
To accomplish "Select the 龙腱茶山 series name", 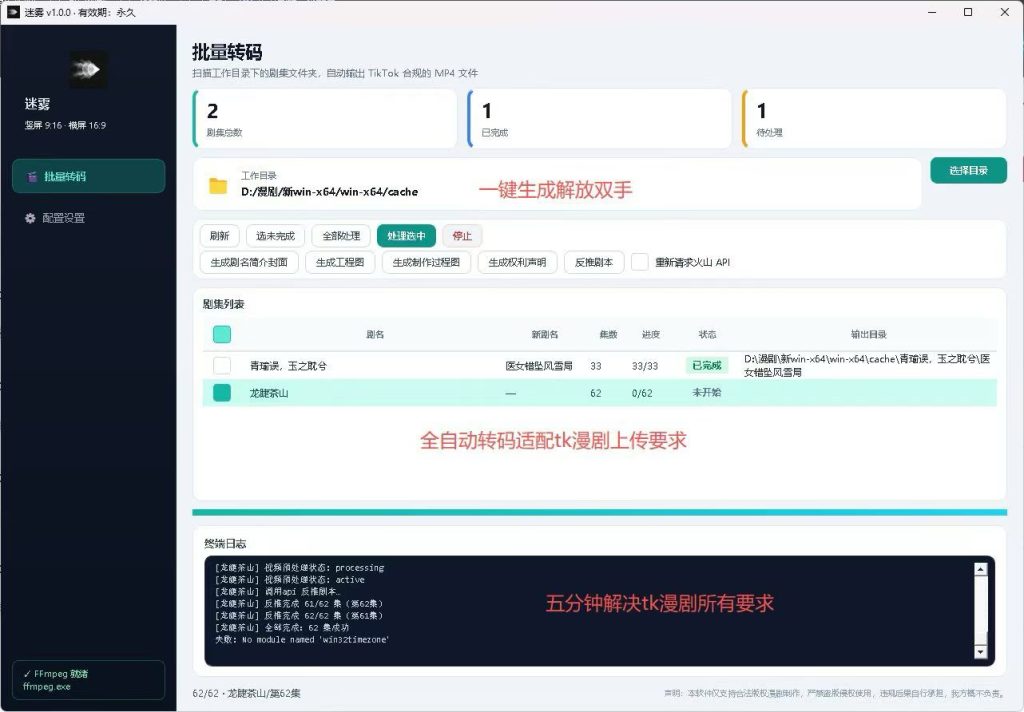I will pyautogui.click(x=269, y=393).
